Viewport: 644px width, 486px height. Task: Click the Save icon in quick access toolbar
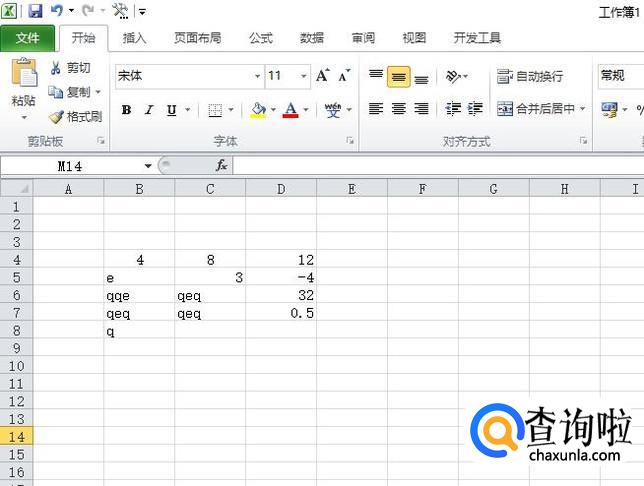[x=35, y=11]
